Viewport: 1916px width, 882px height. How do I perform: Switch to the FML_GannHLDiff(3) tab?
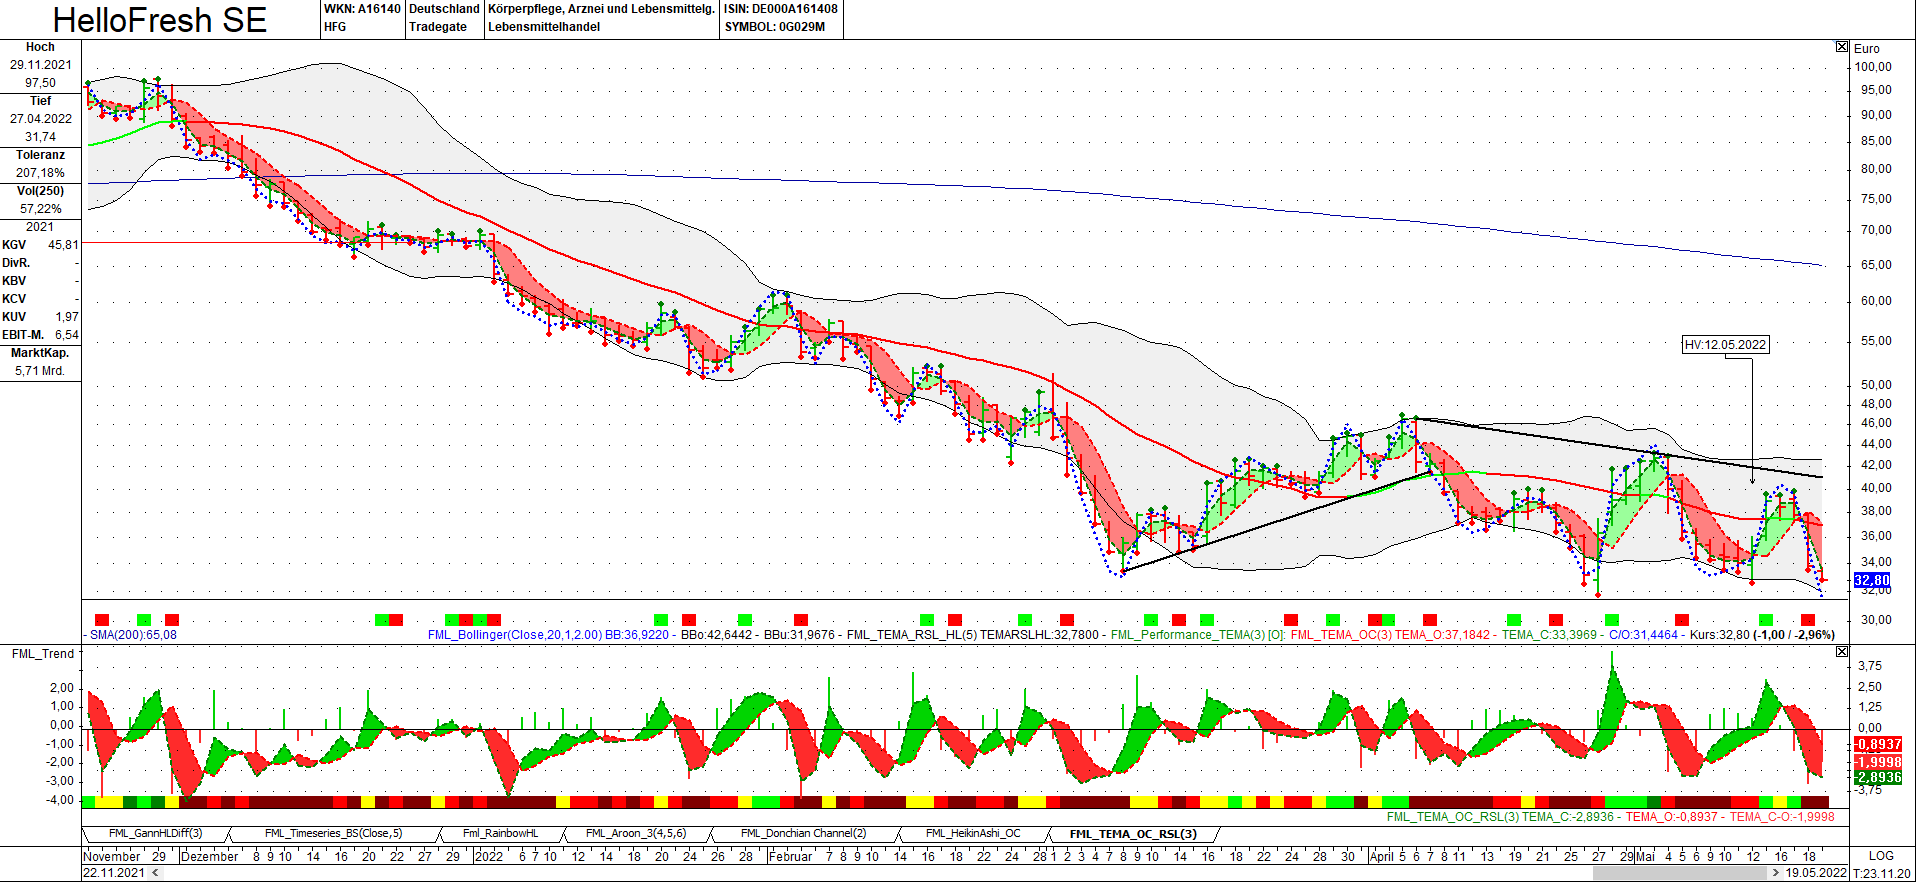pos(155,834)
